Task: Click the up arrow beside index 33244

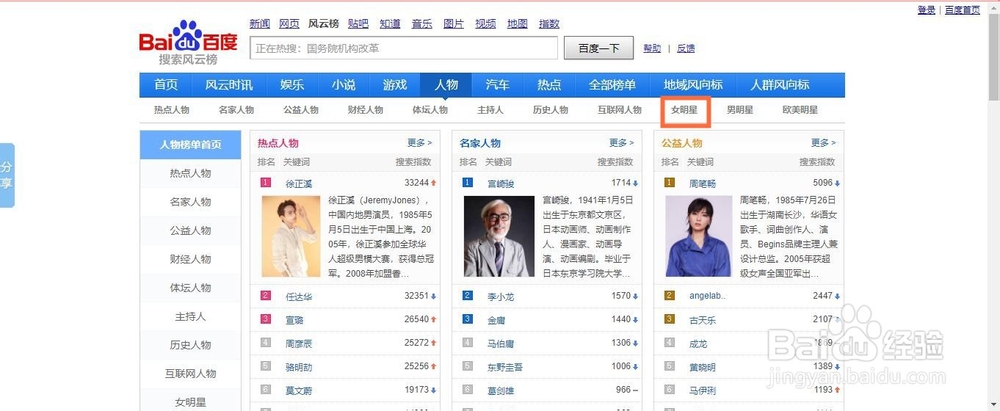Action: pyautogui.click(x=434, y=183)
